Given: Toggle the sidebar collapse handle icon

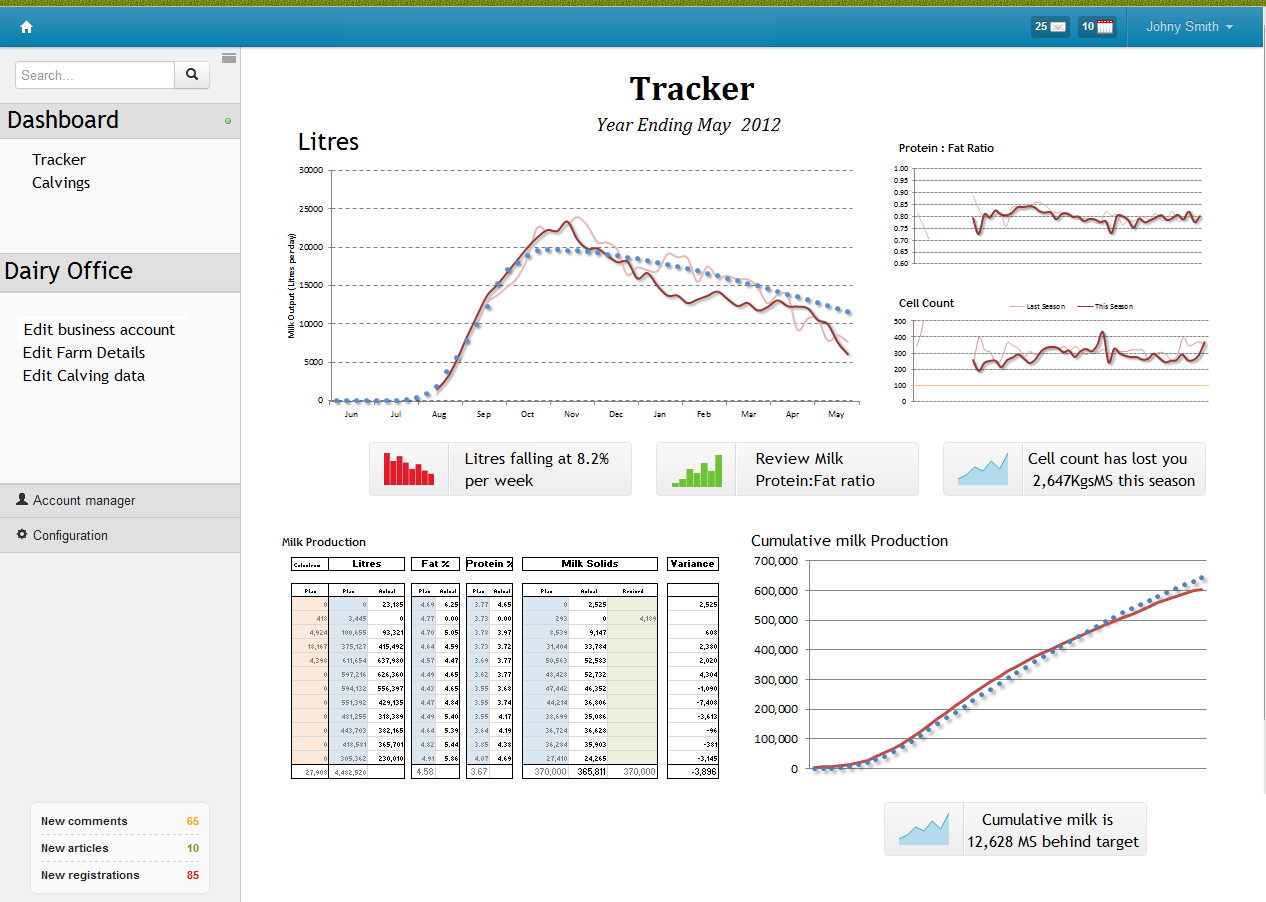Looking at the screenshot, I should [229, 58].
